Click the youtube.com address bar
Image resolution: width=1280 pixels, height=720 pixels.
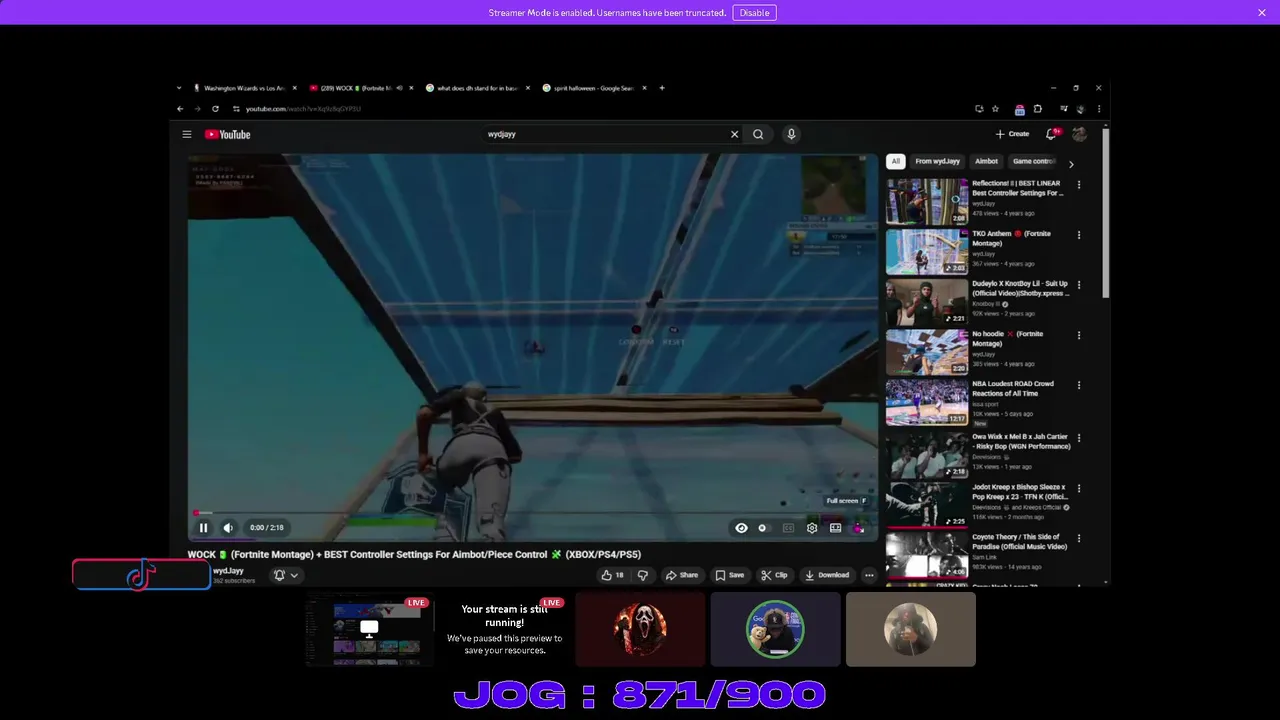[600, 108]
